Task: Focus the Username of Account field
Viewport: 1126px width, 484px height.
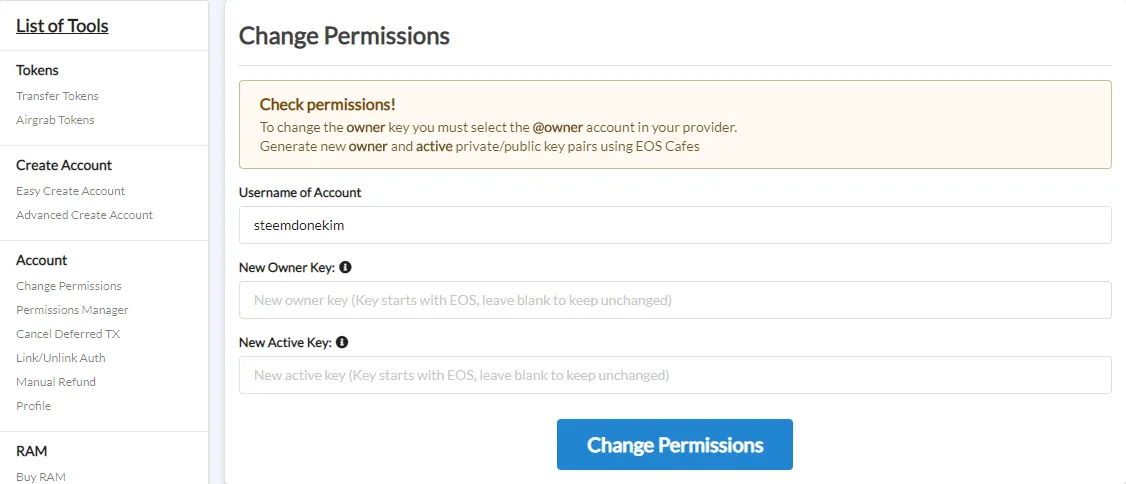Action: coord(675,225)
